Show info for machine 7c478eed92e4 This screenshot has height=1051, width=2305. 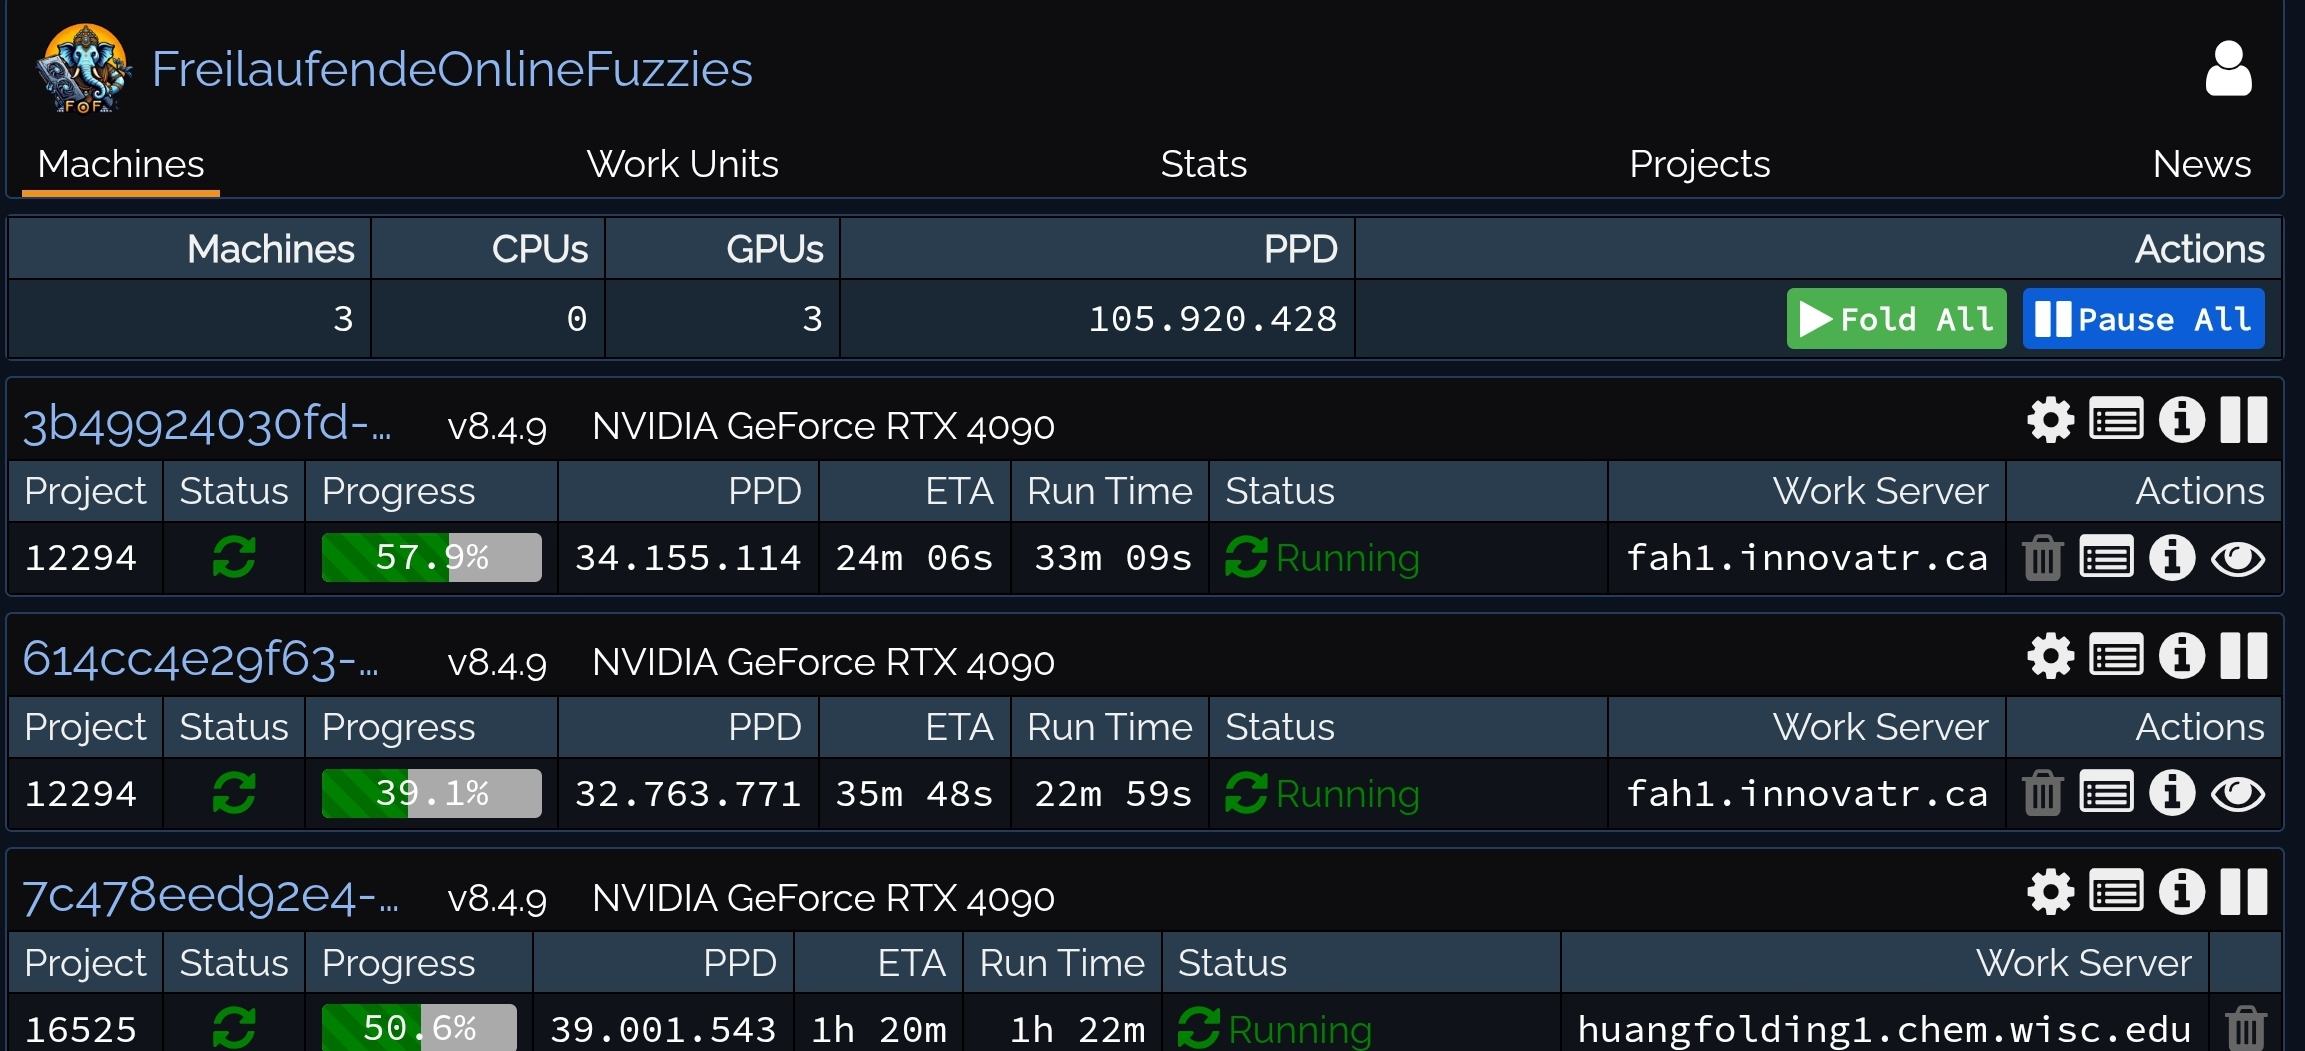[x=2181, y=892]
